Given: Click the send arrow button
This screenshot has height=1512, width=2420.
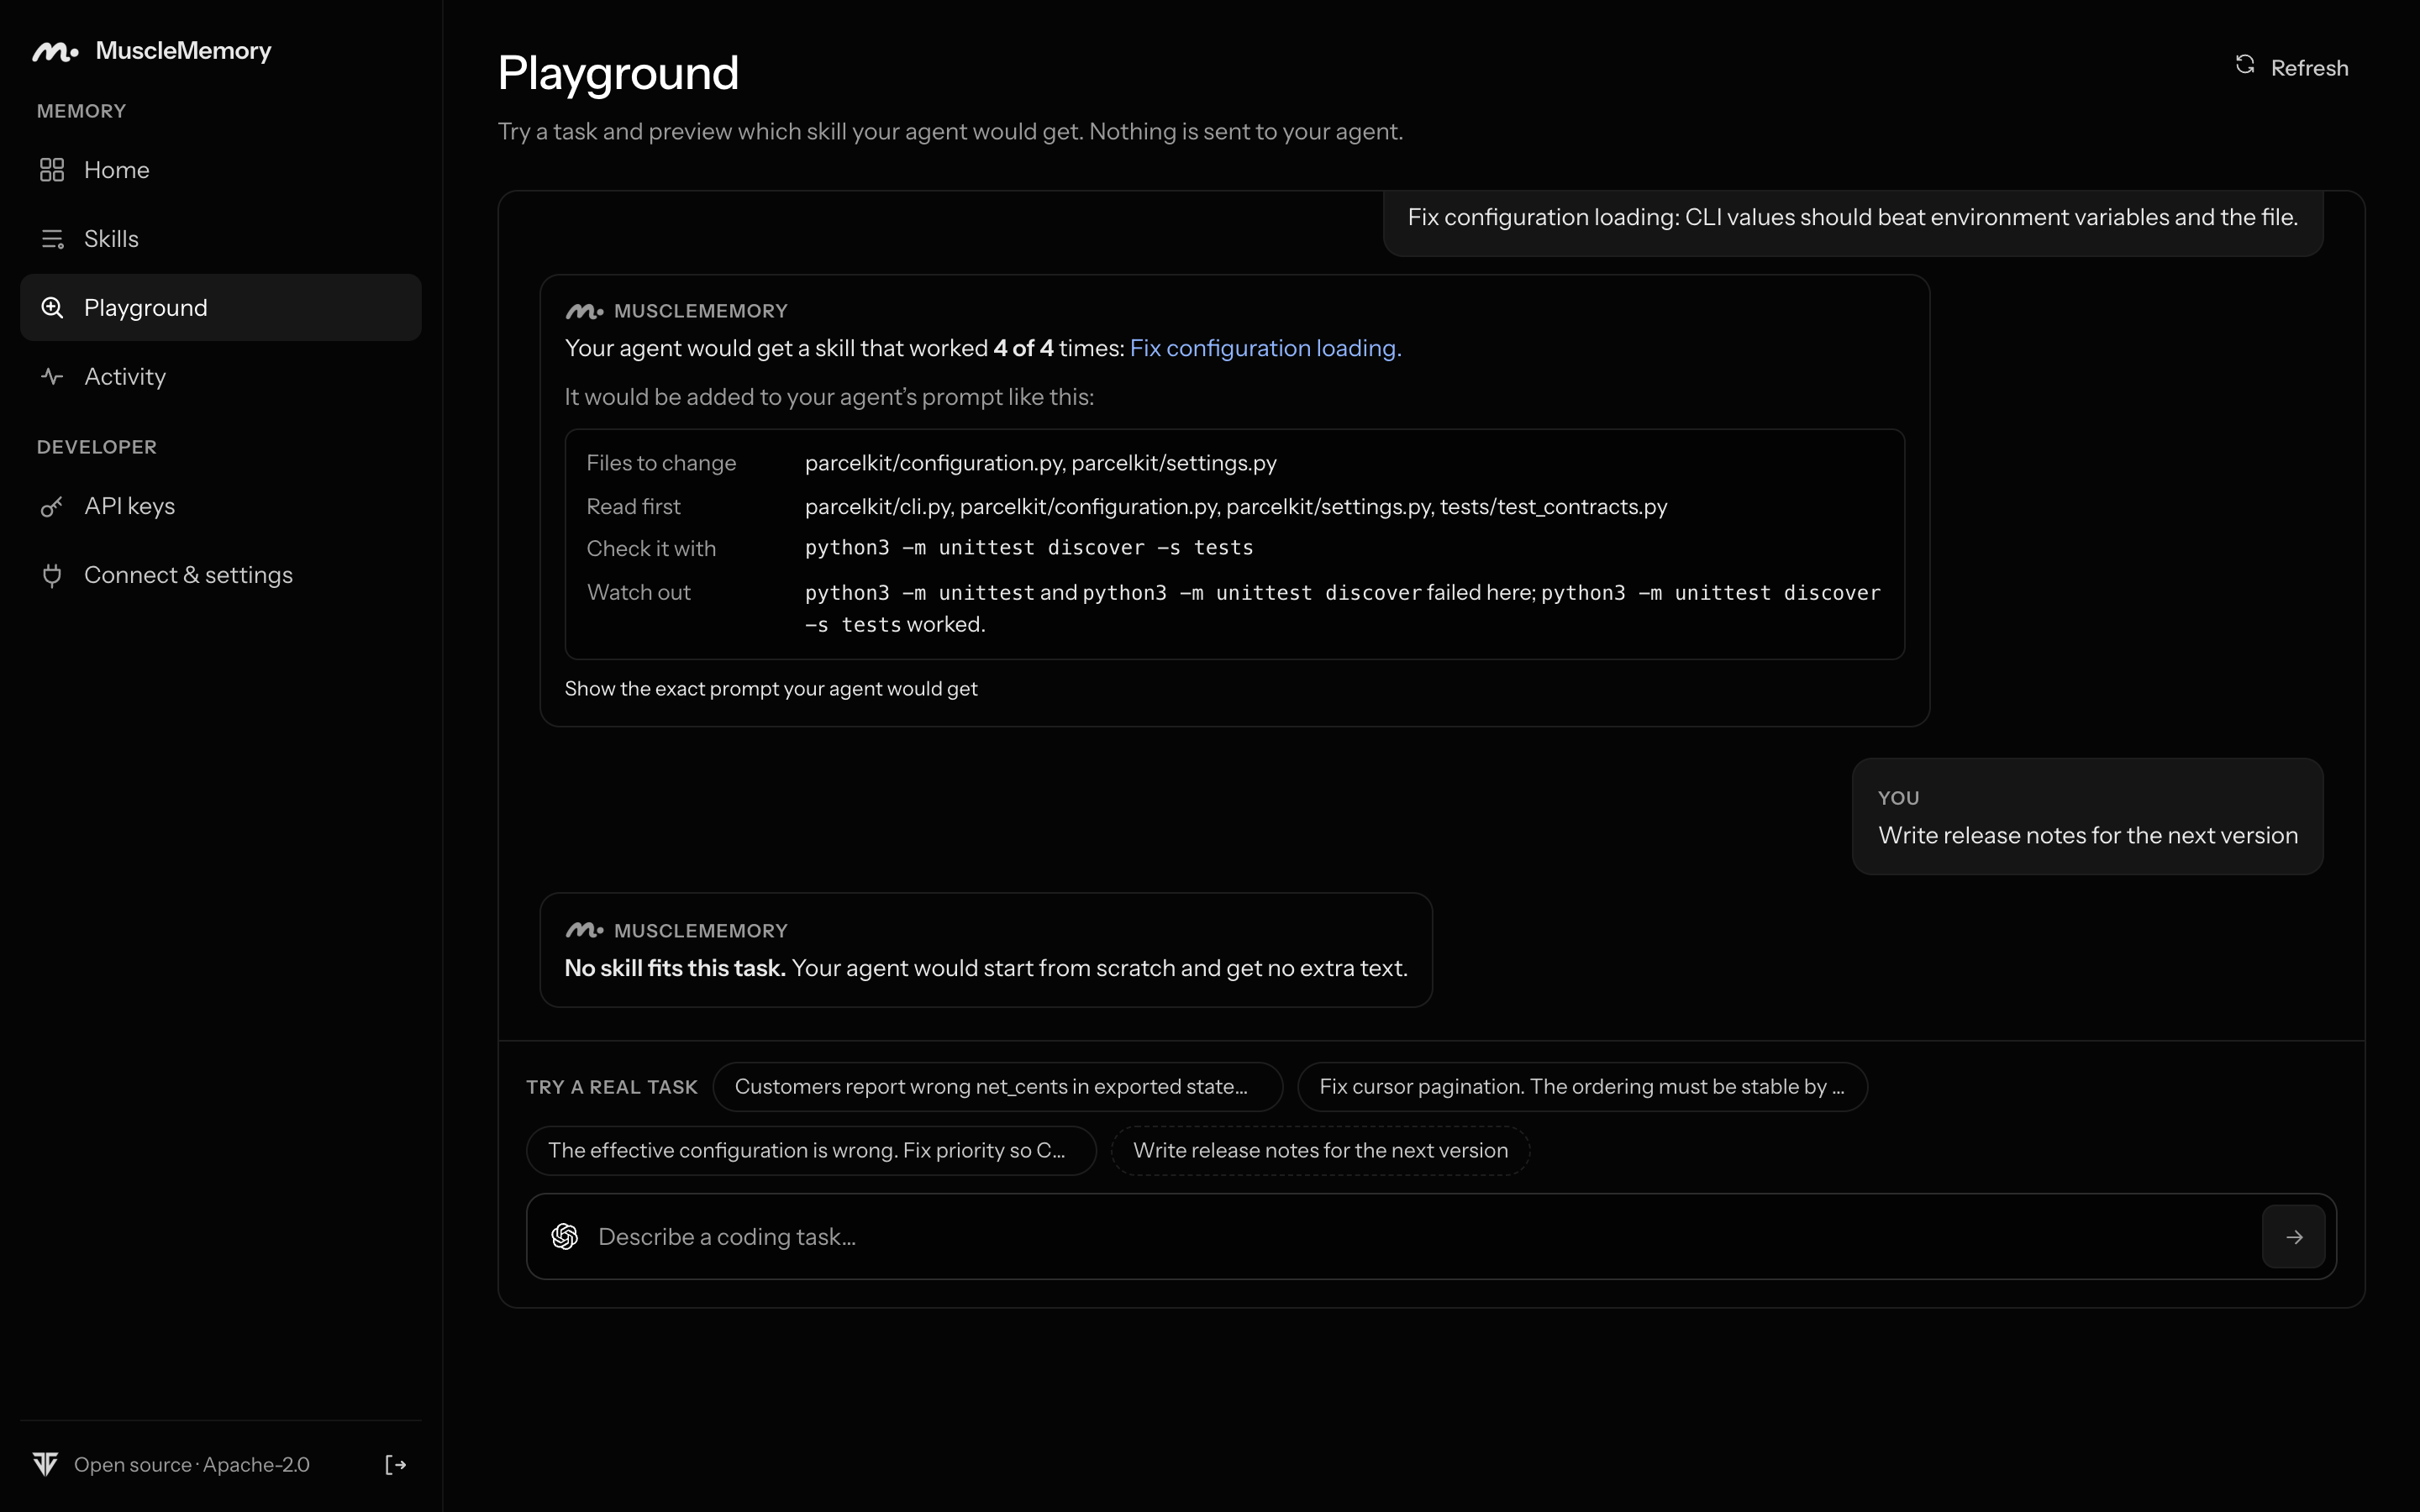Looking at the screenshot, I should tap(2294, 1237).
